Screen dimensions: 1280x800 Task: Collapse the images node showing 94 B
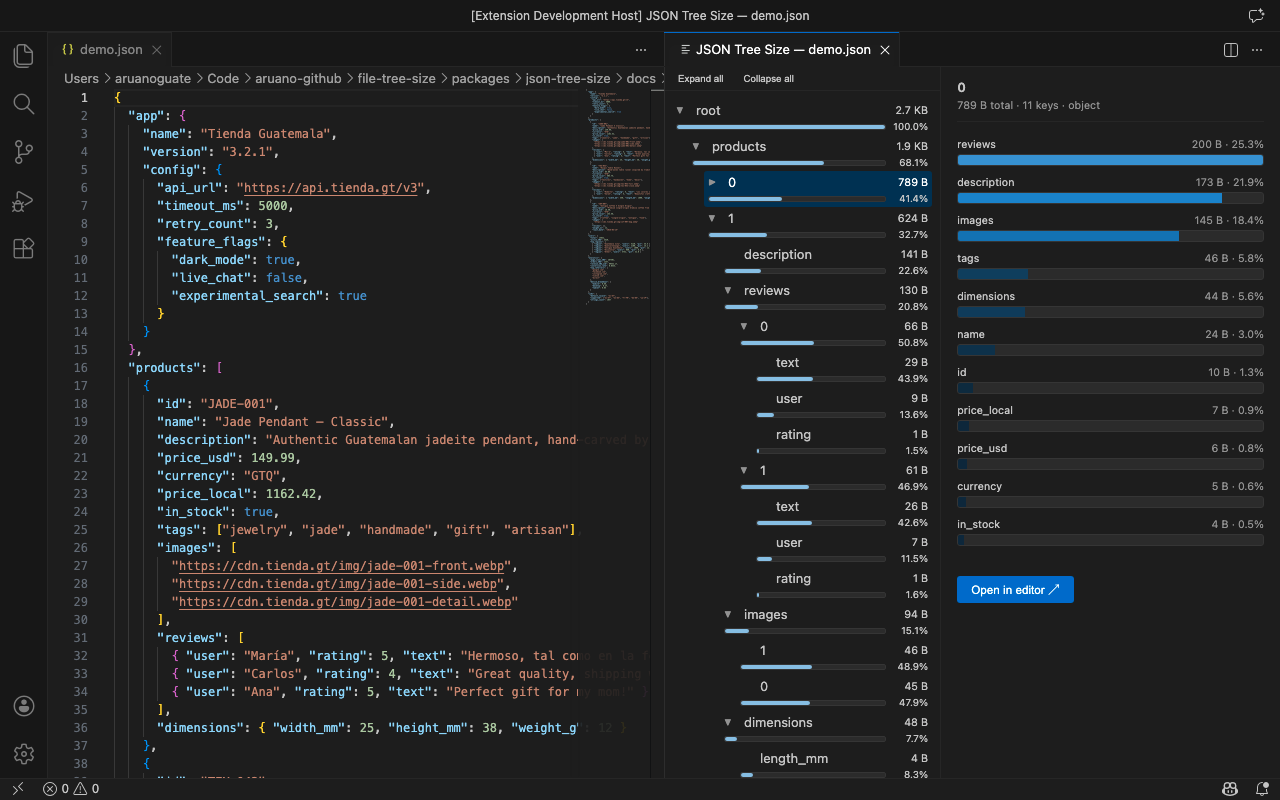coord(728,615)
